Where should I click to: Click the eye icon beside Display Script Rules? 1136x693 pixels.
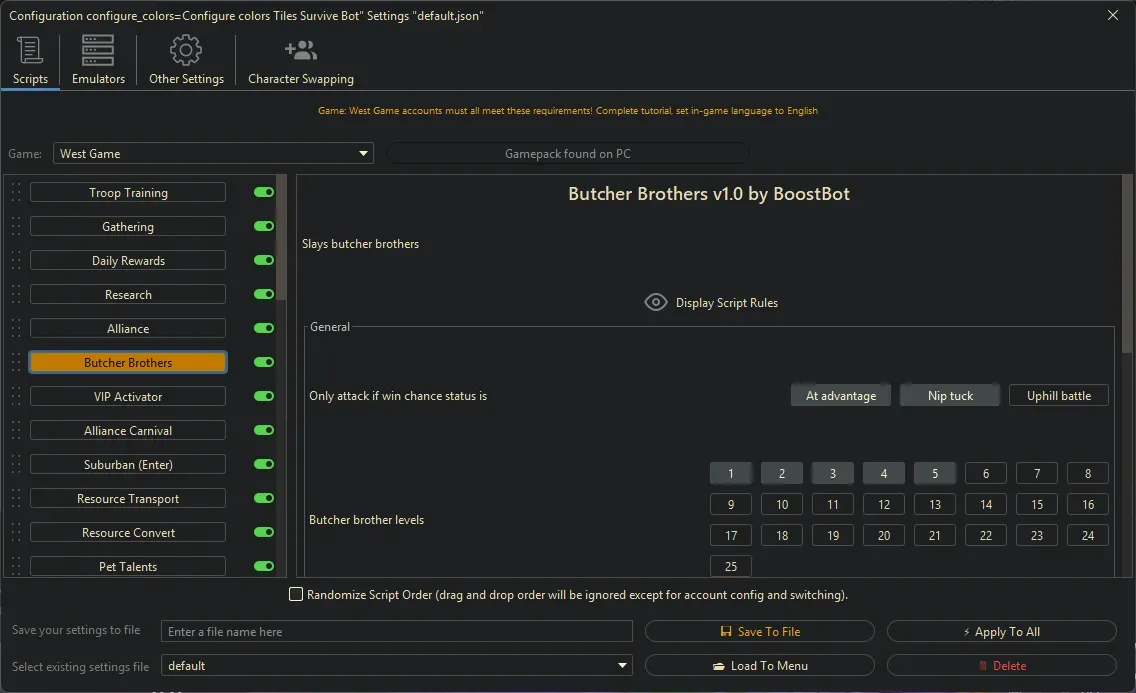point(656,302)
